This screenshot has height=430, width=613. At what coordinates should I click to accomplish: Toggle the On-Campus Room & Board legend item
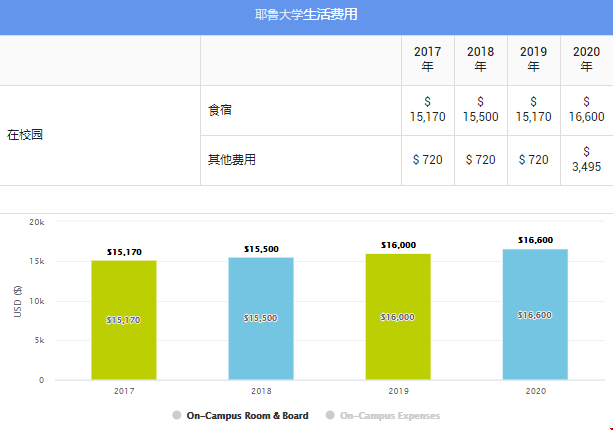(240, 416)
